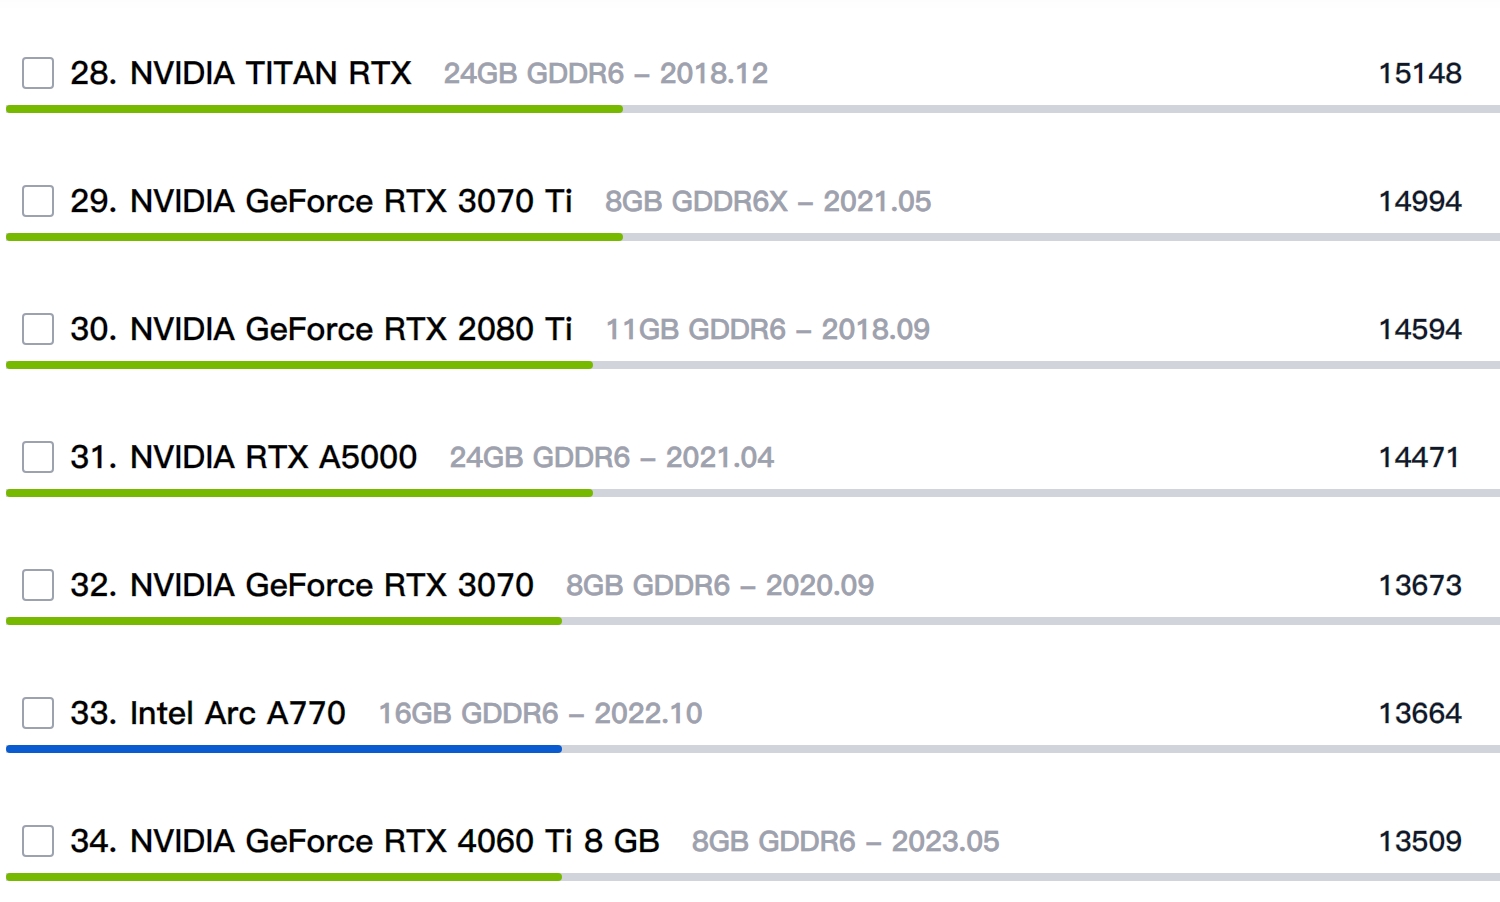View details for NVIDIA GeForce RTX 3070 Ti
This screenshot has width=1500, height=902.
[x=320, y=201]
